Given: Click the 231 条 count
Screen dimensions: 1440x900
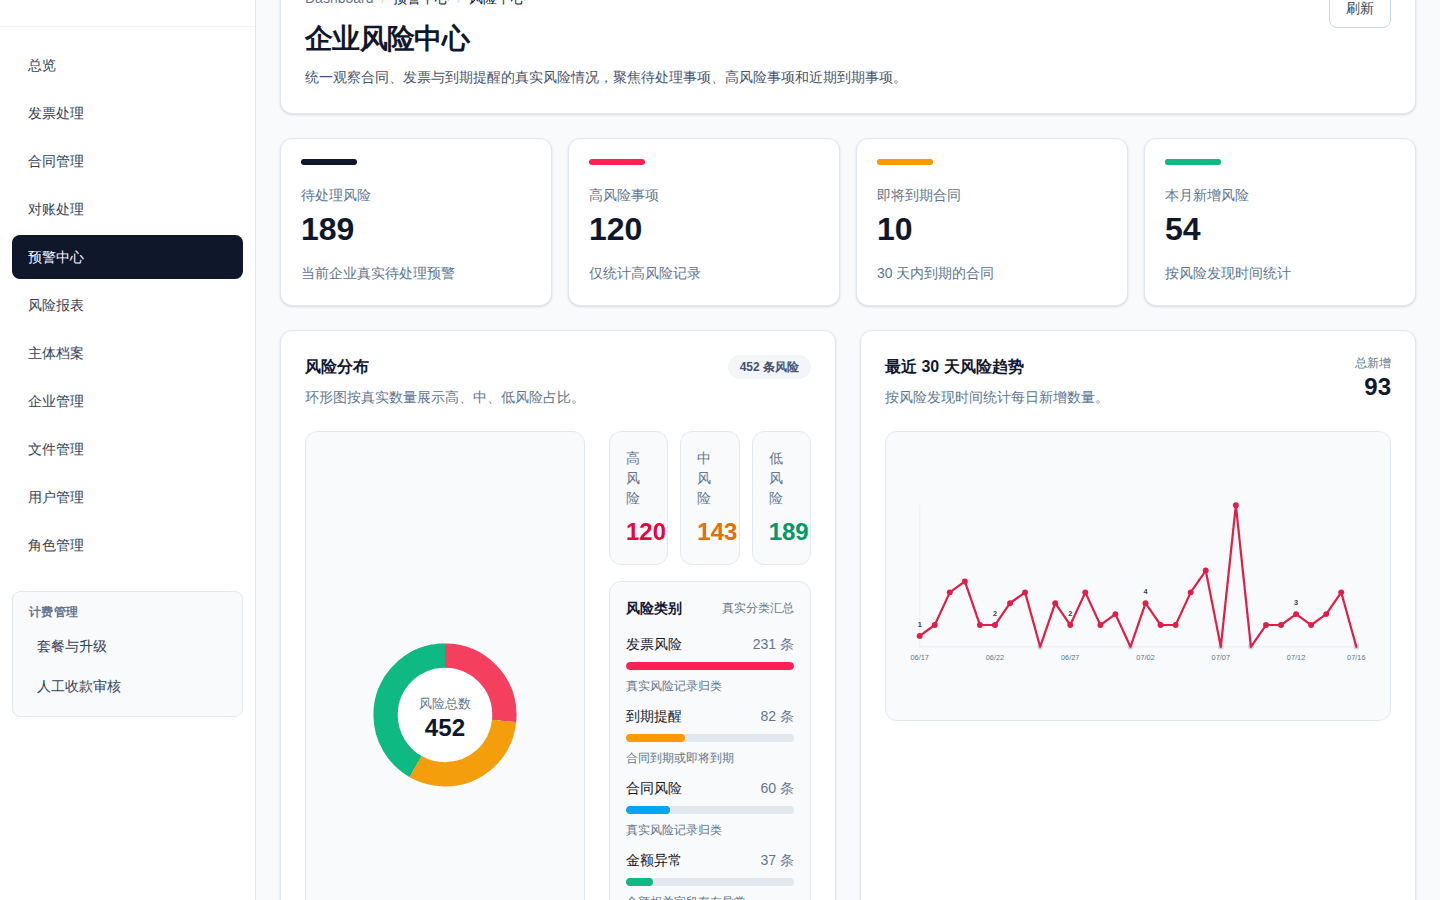Looking at the screenshot, I should [x=773, y=644].
